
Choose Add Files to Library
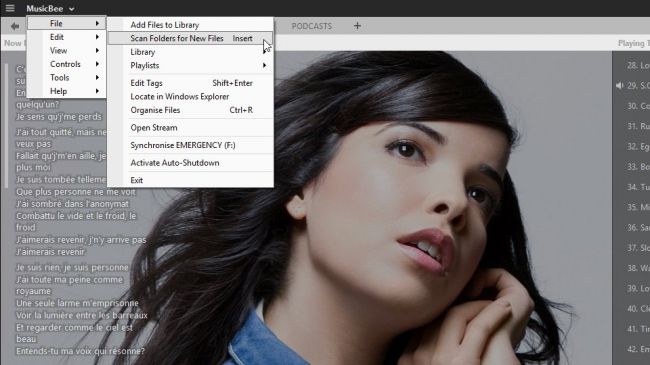pyautogui.click(x=190, y=25)
